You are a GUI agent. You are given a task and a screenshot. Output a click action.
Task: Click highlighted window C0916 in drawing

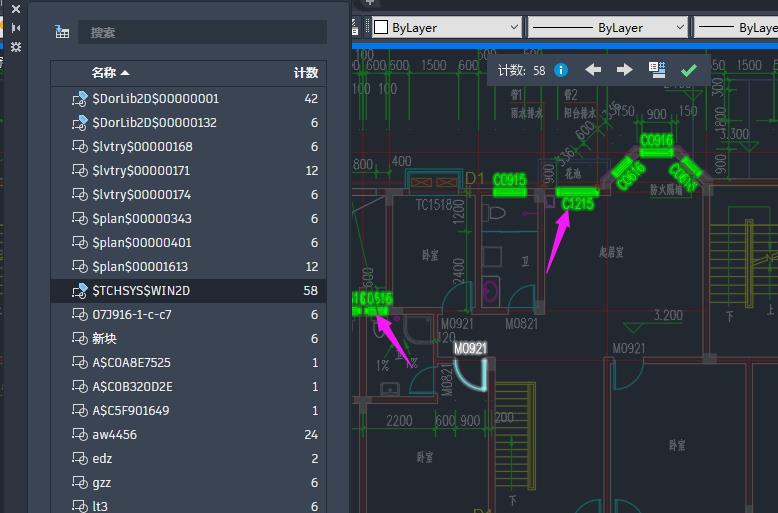[x=656, y=145]
